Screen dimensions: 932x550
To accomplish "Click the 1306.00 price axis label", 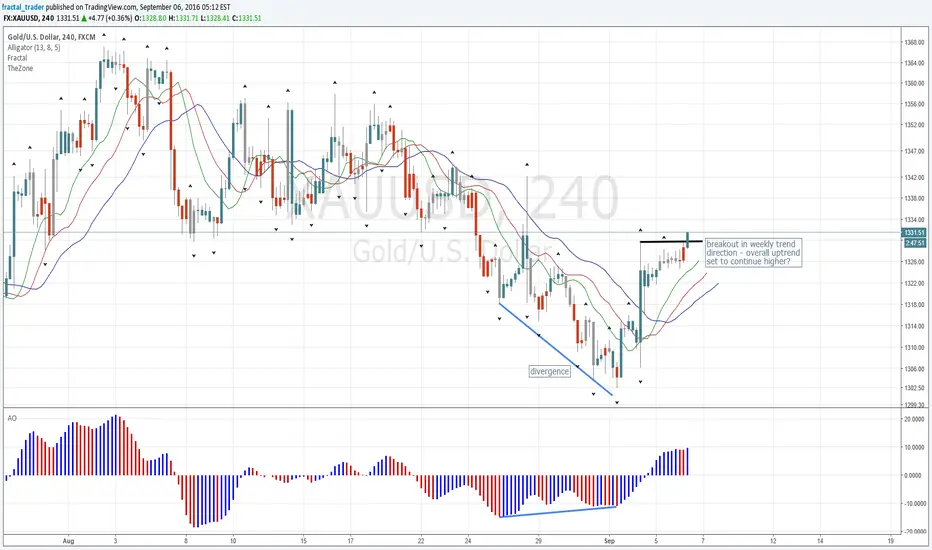I will [915, 369].
